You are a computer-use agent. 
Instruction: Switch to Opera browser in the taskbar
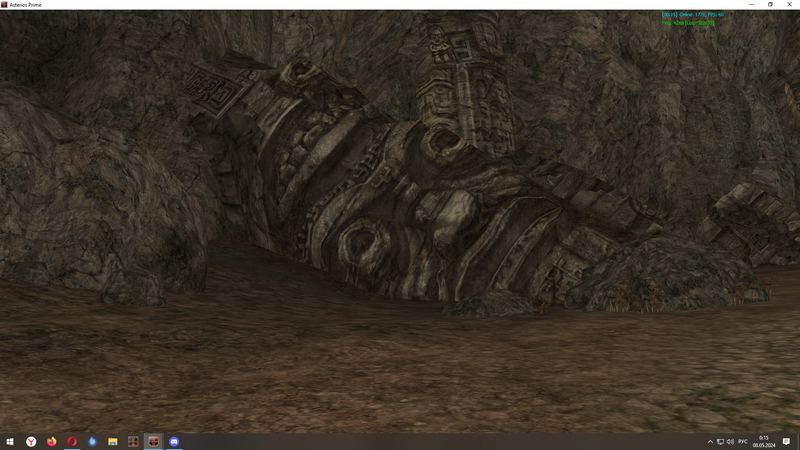pos(72,441)
